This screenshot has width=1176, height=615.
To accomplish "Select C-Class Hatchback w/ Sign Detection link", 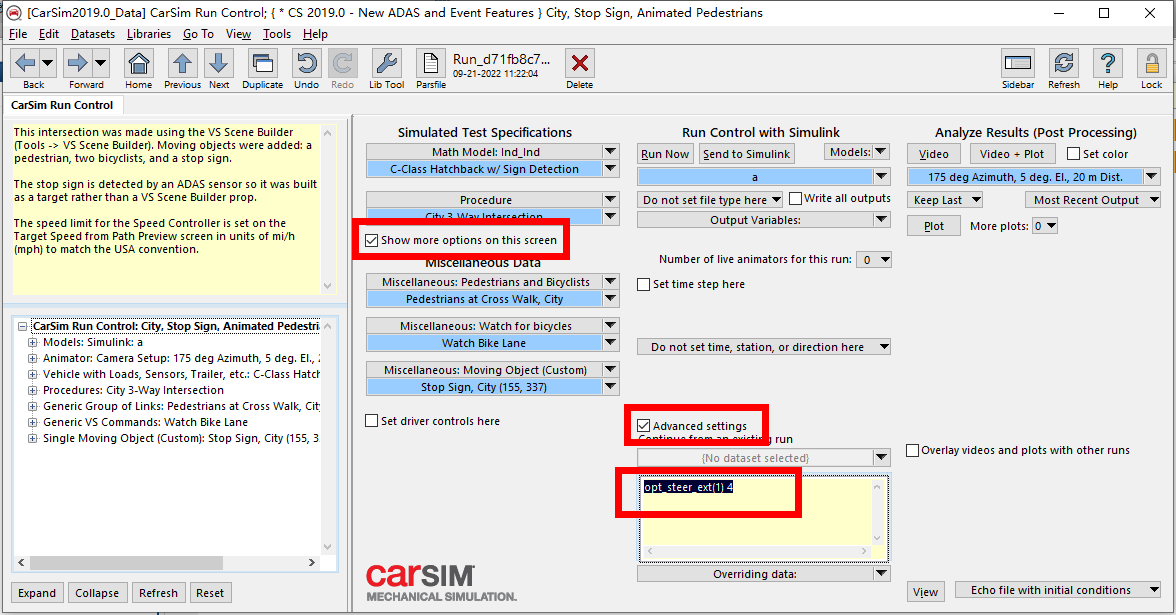I will (484, 170).
